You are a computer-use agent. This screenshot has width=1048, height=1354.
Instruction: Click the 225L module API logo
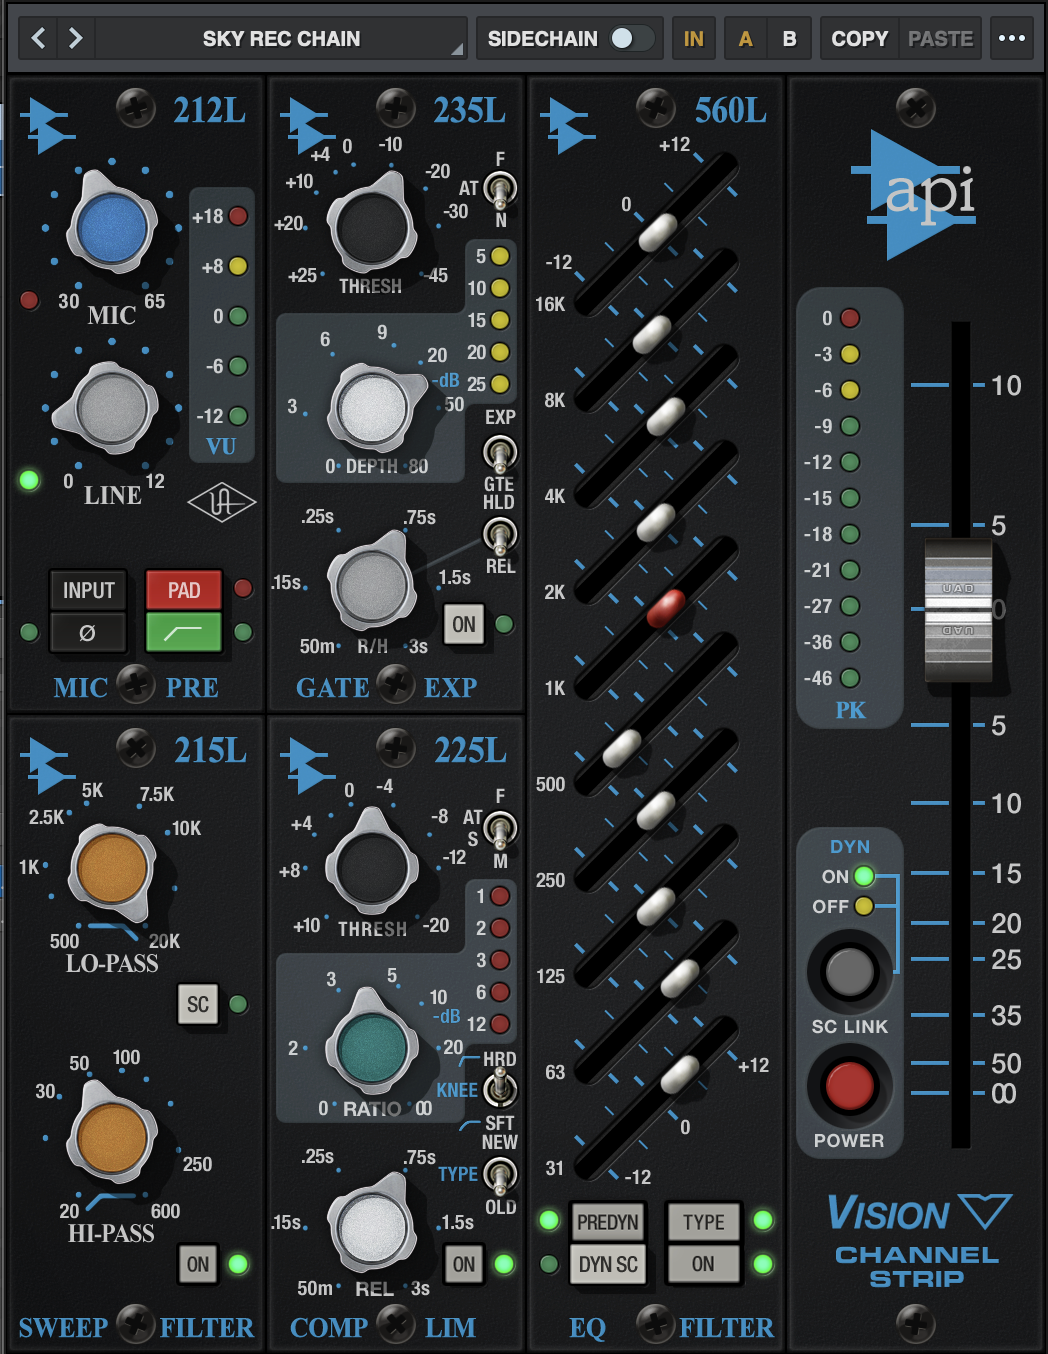click(308, 765)
